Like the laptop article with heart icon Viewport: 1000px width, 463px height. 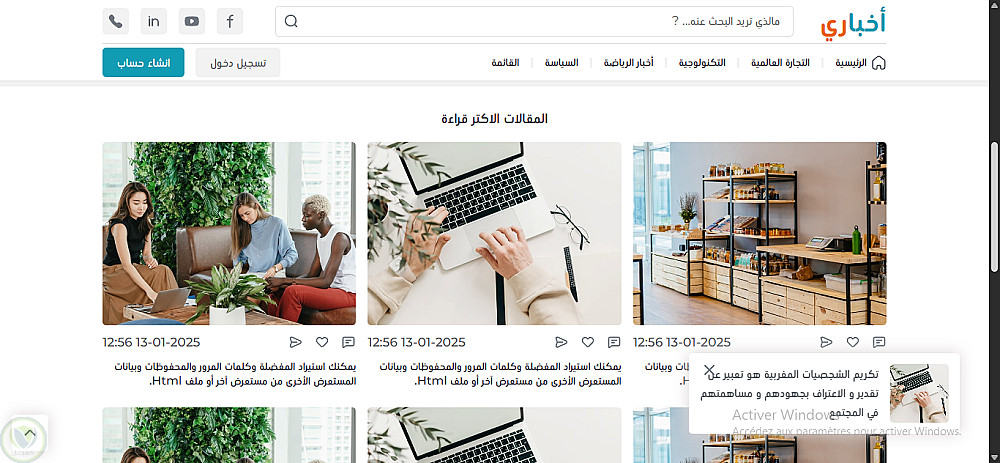click(587, 342)
